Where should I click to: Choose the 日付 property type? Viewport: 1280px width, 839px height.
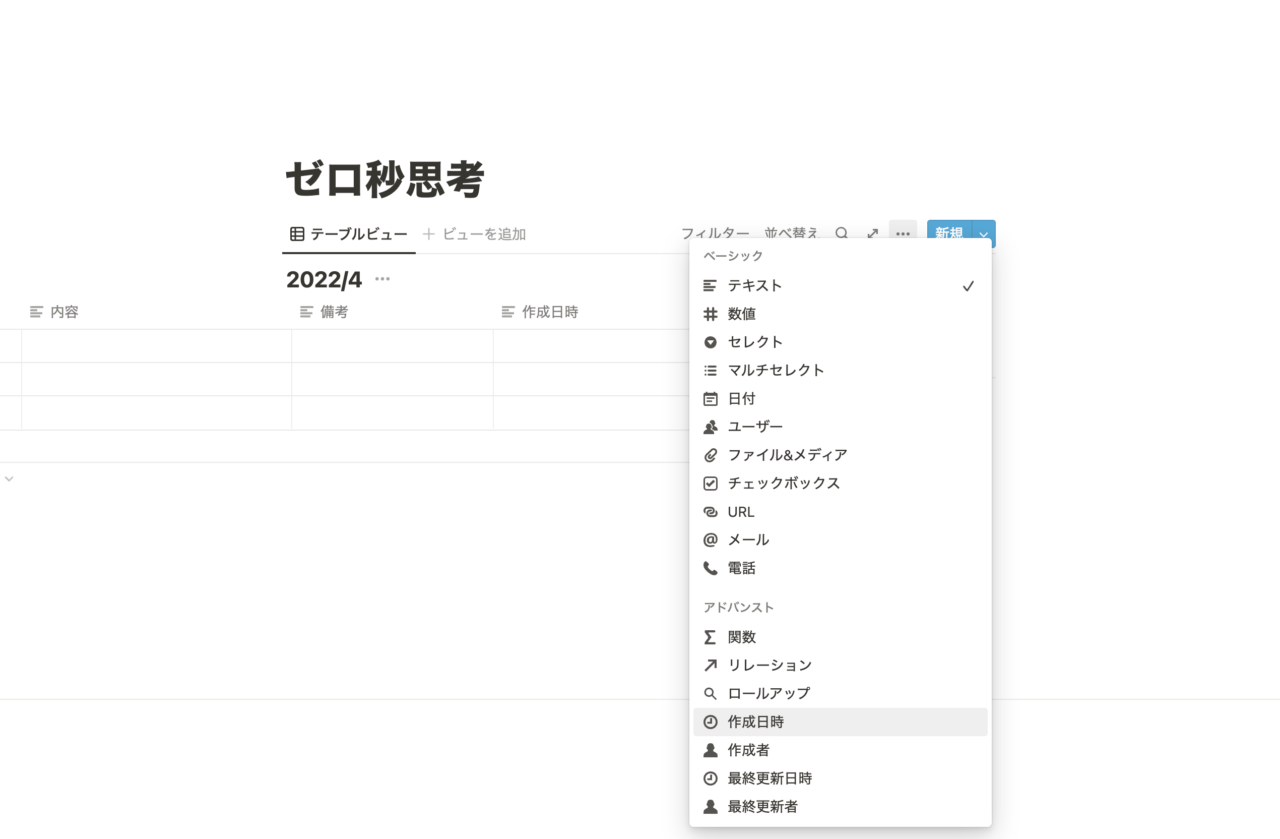840,398
